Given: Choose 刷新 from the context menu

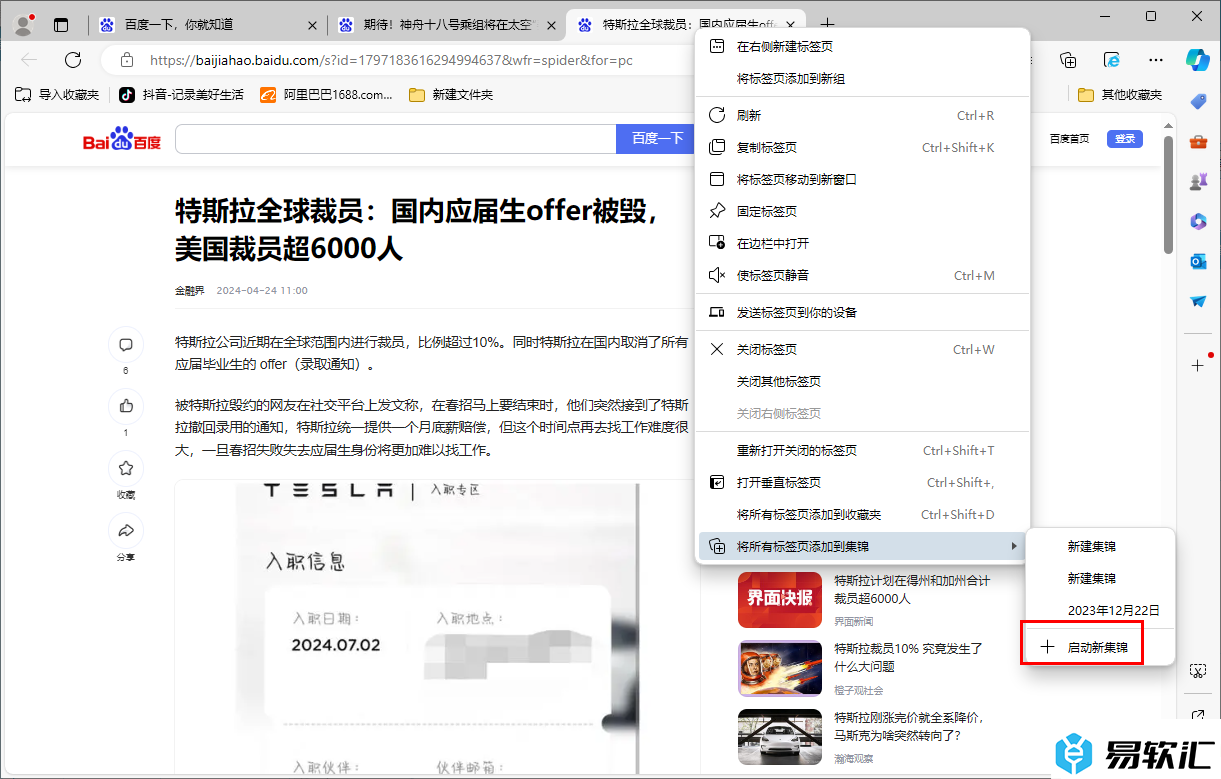Looking at the screenshot, I should (862, 115).
